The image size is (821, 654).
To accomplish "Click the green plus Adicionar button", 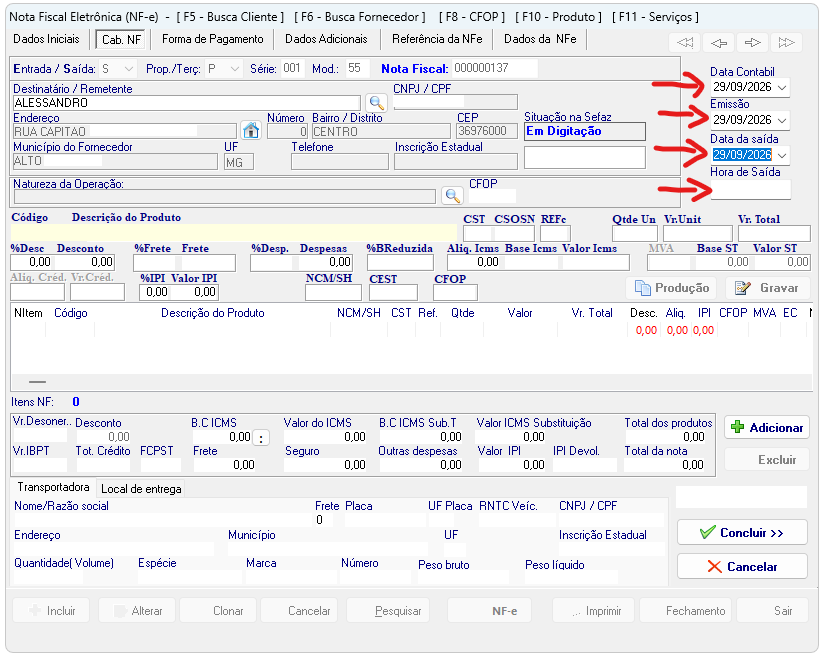I will 767,428.
